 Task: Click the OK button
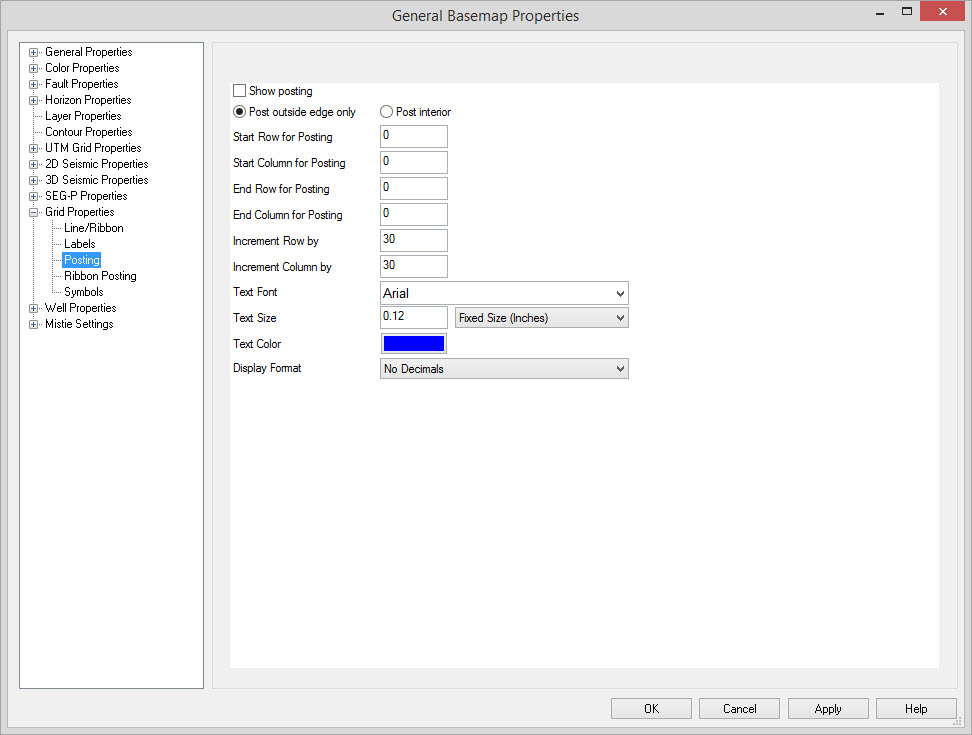651,709
